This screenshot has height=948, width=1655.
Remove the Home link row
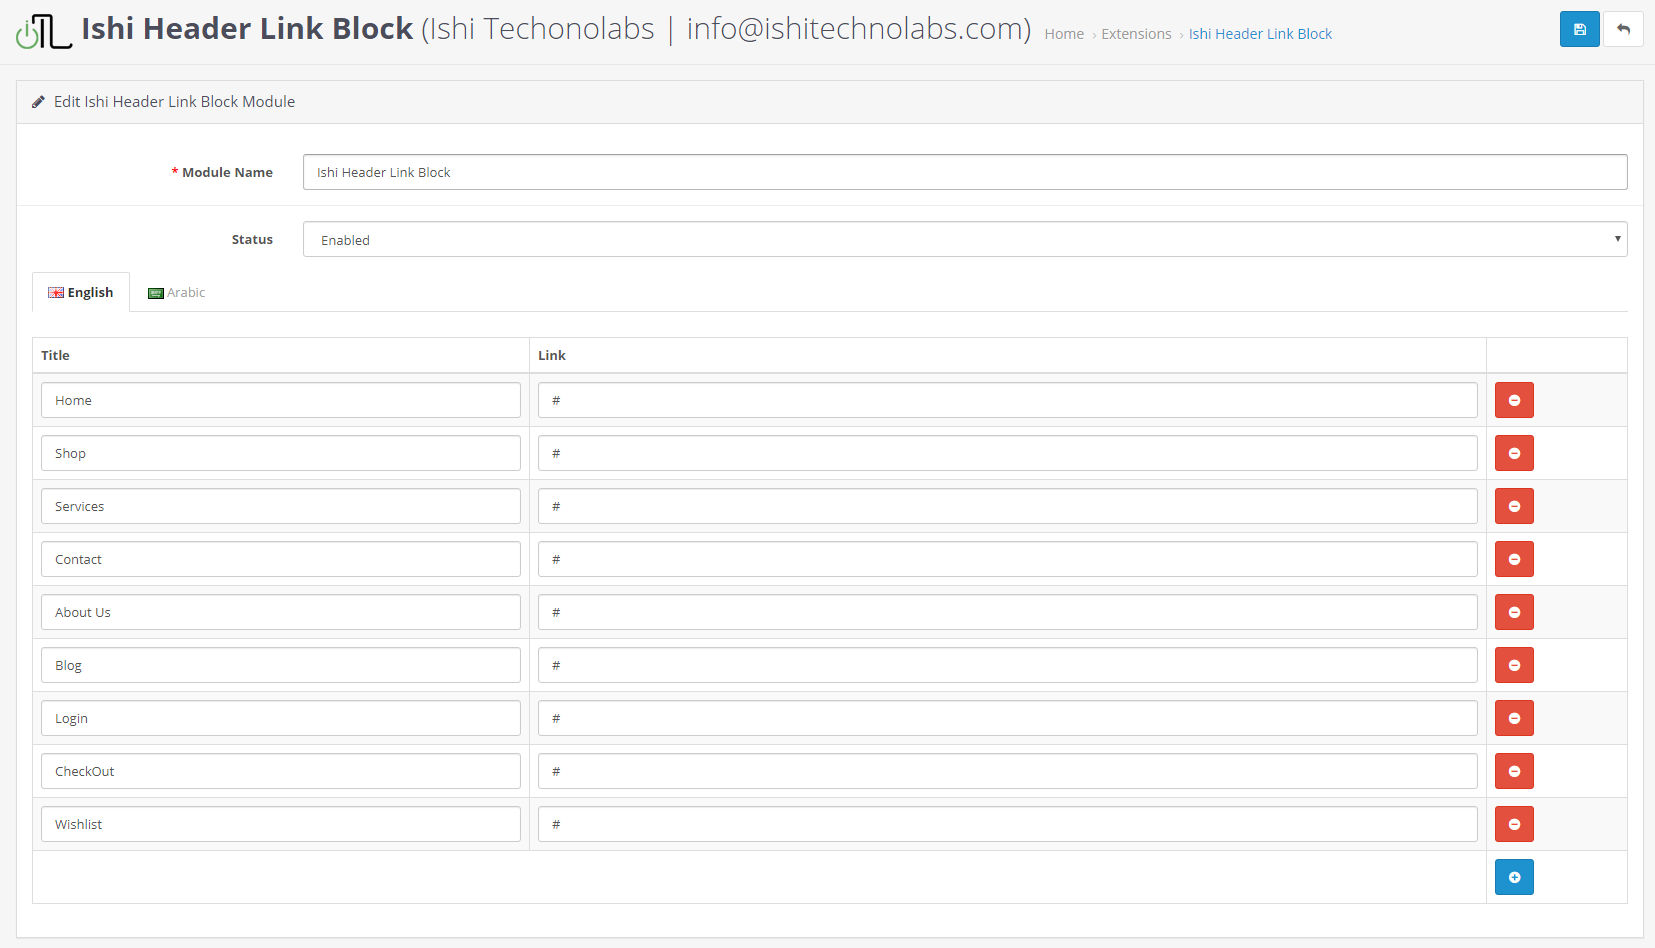pos(1514,400)
